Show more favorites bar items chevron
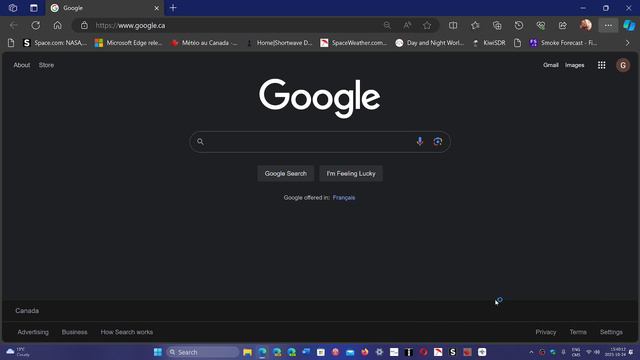This screenshot has height=360, width=640. pos(627,42)
